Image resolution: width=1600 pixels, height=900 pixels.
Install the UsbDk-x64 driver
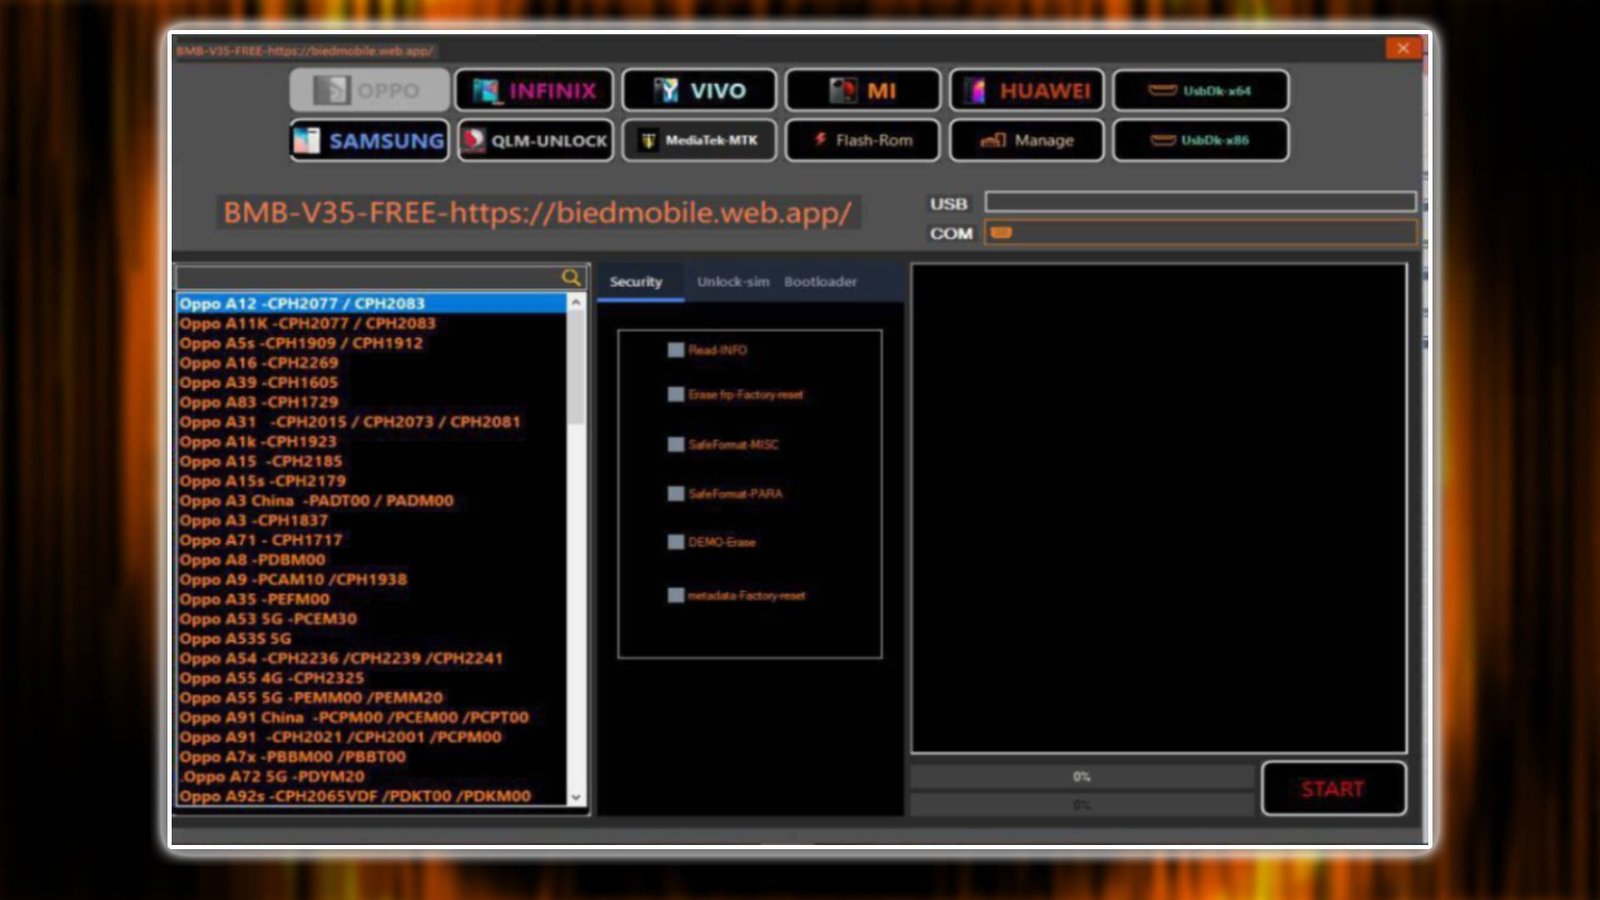[x=1200, y=91]
